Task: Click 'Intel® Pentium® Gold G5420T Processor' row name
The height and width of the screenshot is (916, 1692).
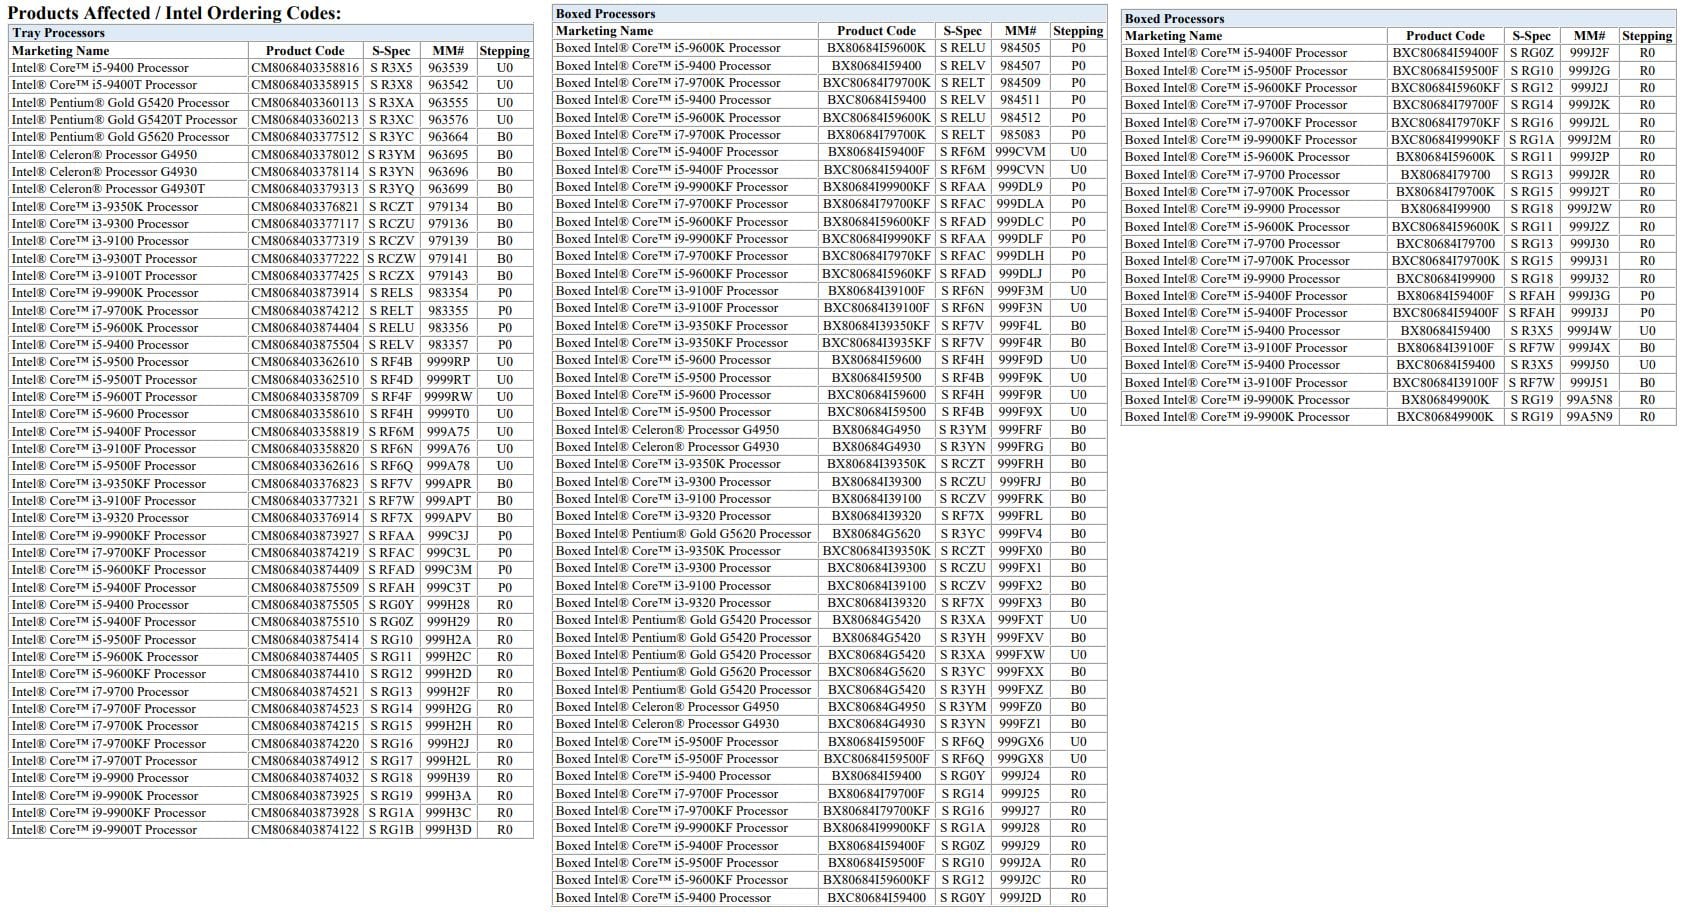Action: pyautogui.click(x=124, y=120)
